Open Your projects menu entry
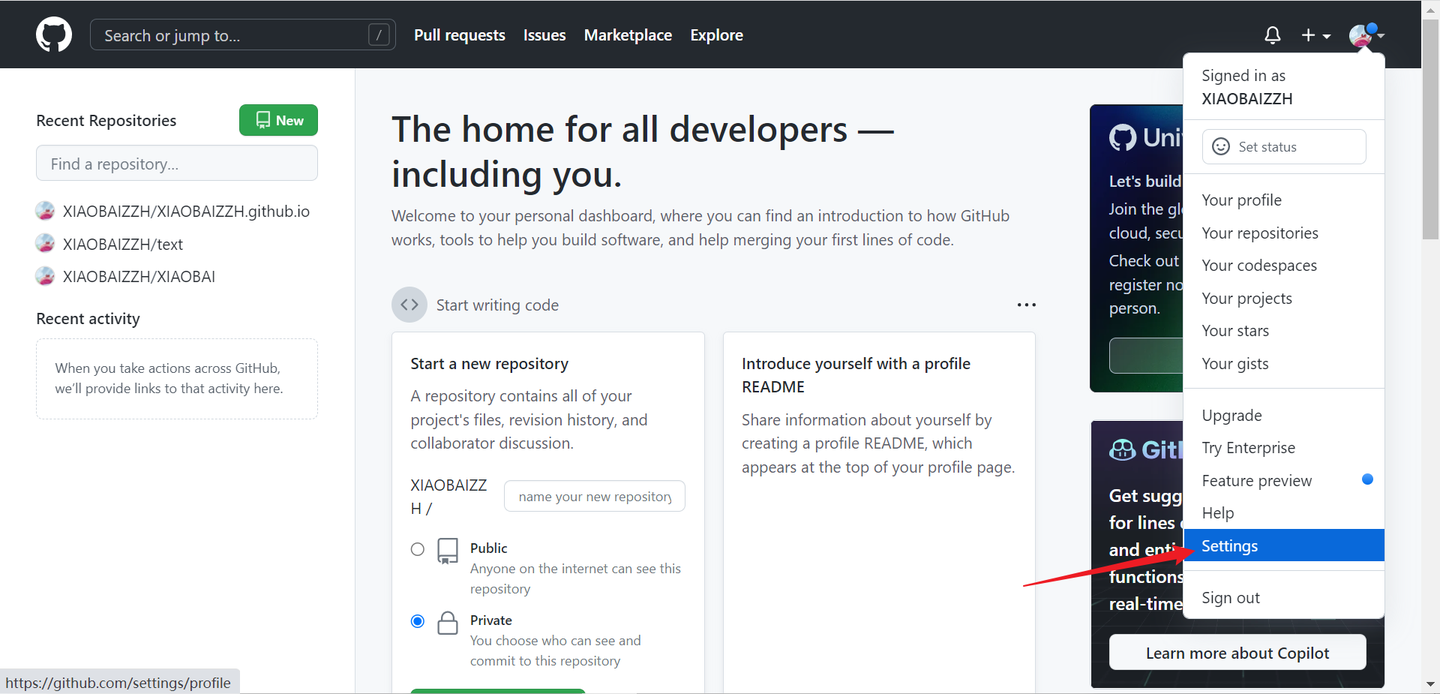1440x694 pixels. coord(1284,298)
